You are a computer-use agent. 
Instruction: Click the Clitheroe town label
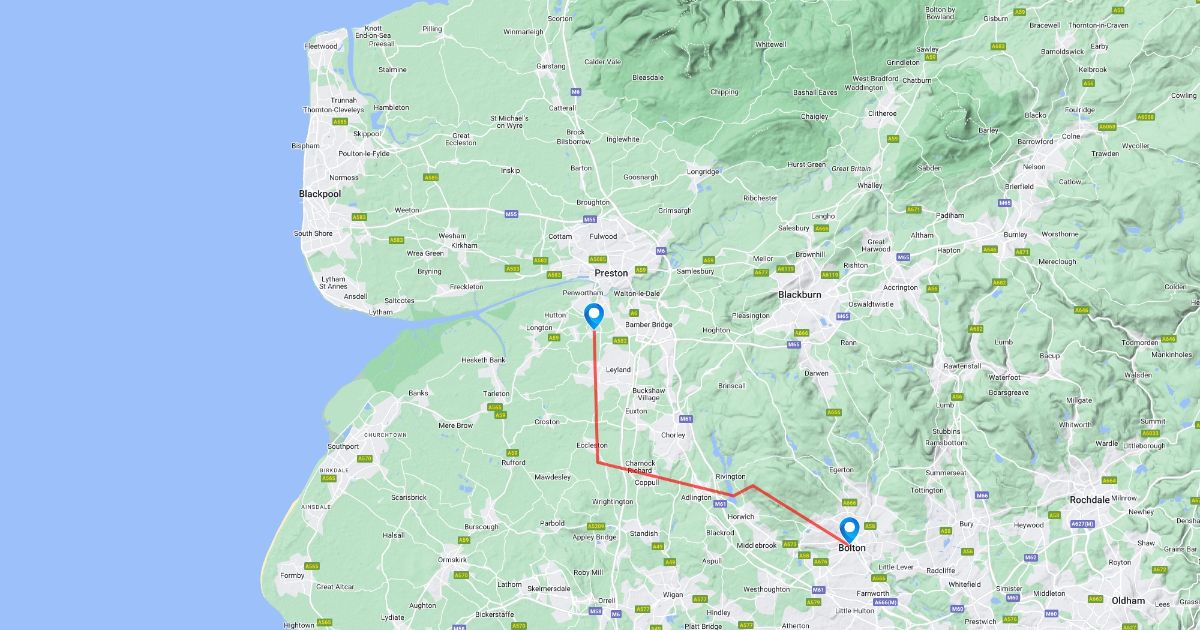coord(881,113)
